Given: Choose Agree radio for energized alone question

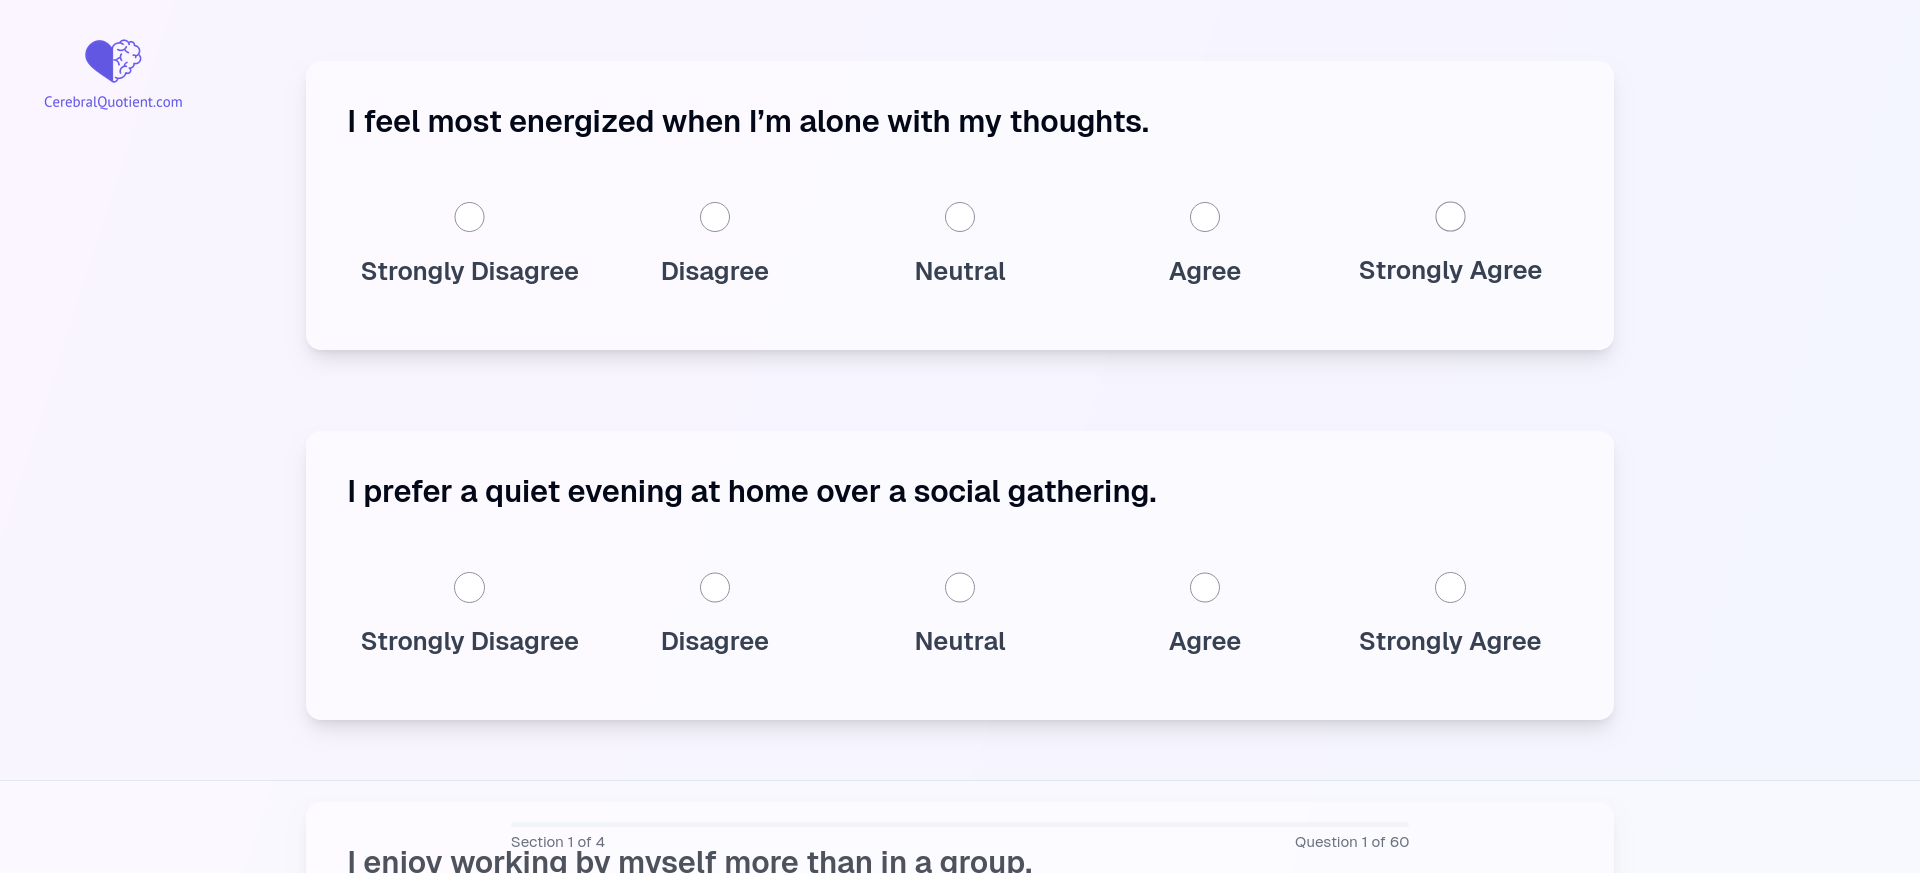Looking at the screenshot, I should pyautogui.click(x=1205, y=217).
